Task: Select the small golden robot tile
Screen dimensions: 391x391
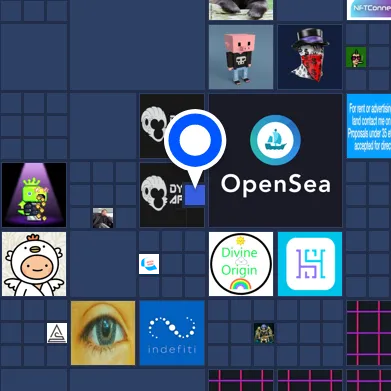Action: click(x=264, y=333)
